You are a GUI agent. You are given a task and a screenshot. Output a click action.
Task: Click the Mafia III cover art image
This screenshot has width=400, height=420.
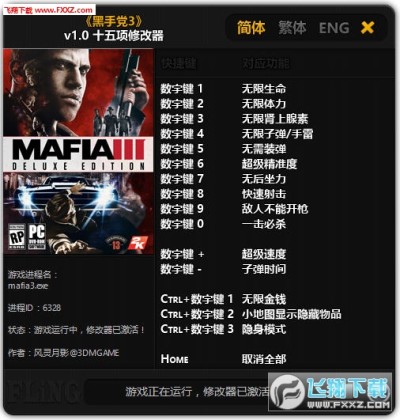tap(78, 151)
